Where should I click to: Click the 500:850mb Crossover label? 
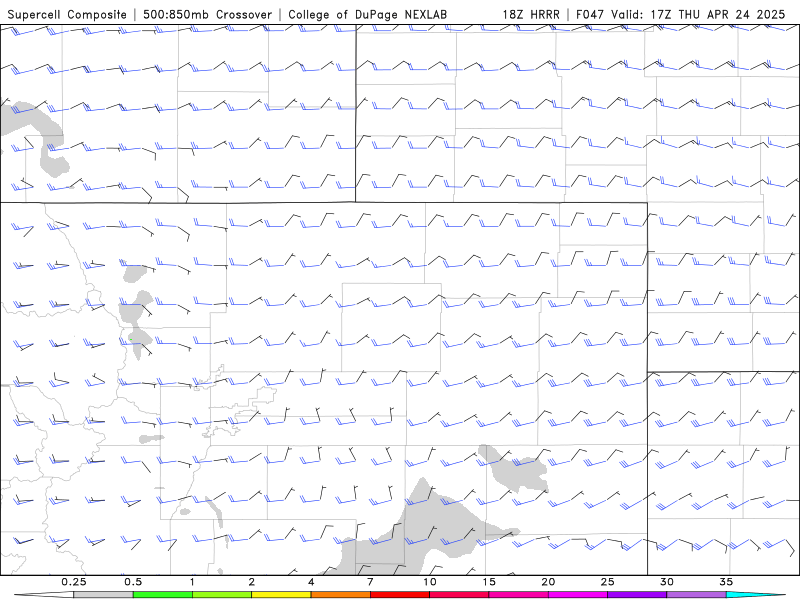[x=207, y=14]
